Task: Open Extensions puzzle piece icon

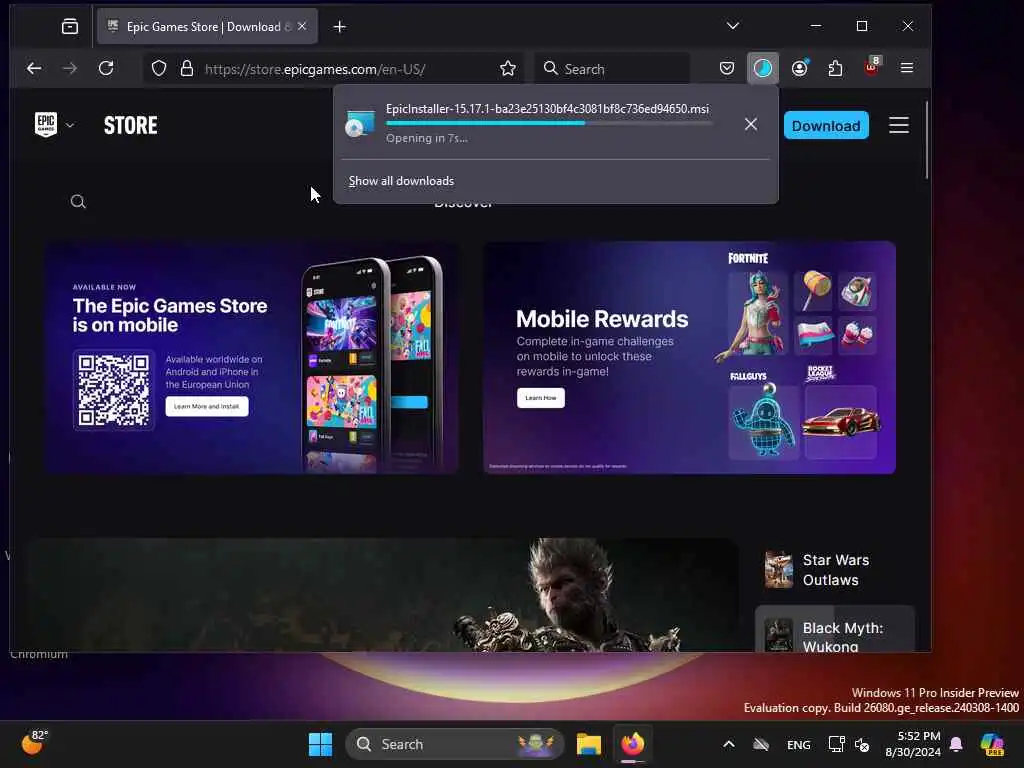Action: click(835, 69)
